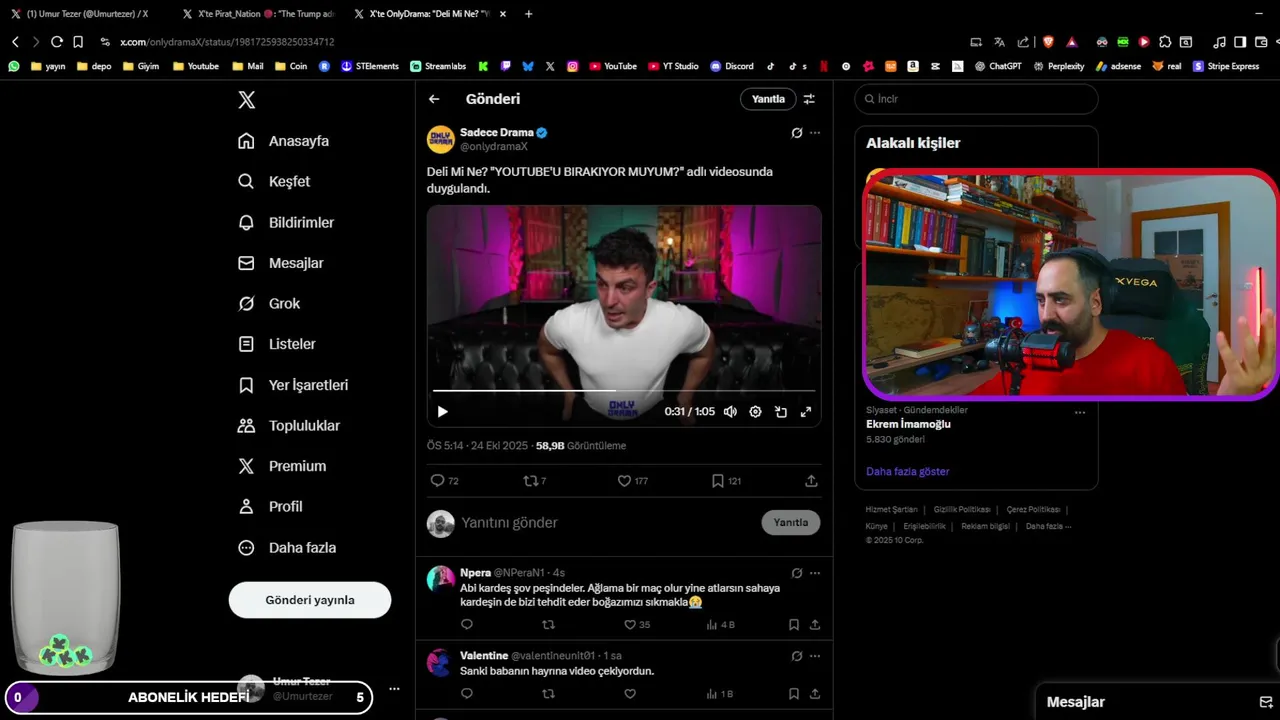Open reply sorting filter icon

809,99
